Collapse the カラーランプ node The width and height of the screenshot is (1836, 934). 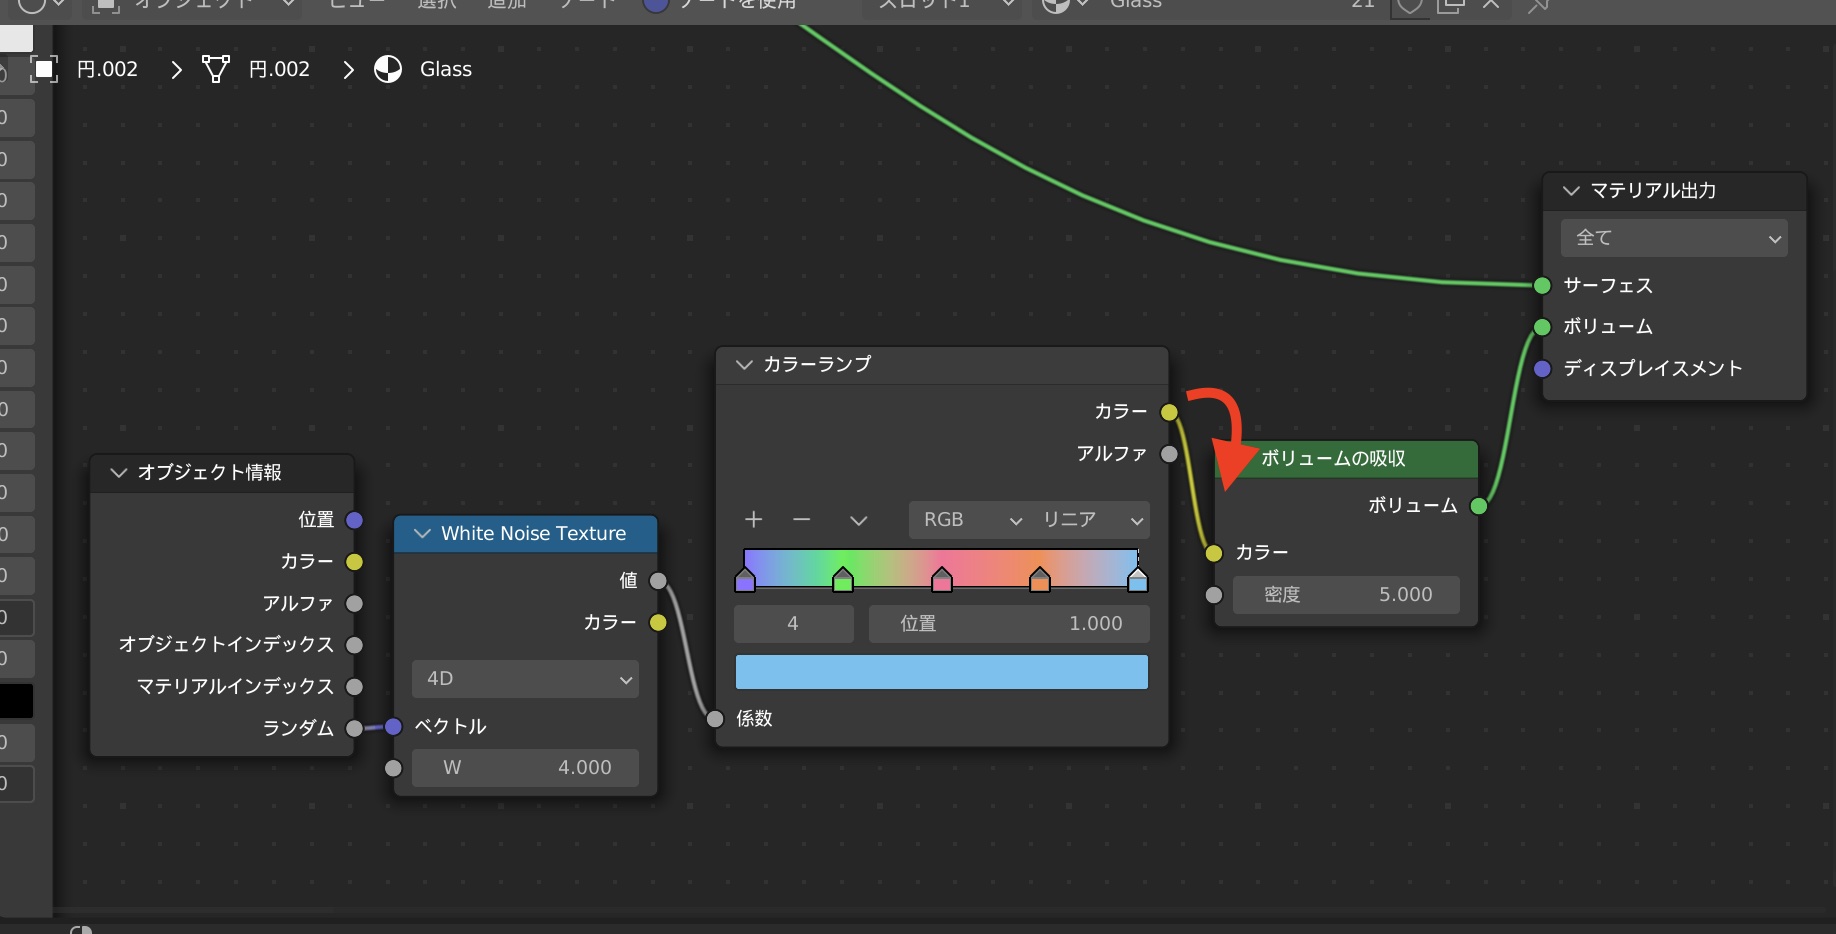click(744, 365)
